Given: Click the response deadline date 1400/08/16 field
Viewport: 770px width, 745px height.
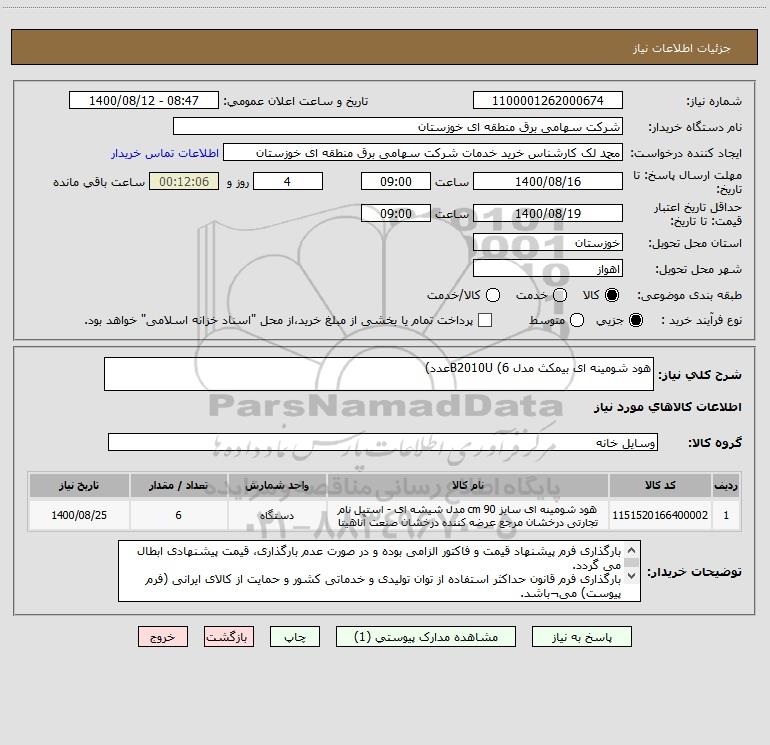Looking at the screenshot, I should [x=548, y=181].
